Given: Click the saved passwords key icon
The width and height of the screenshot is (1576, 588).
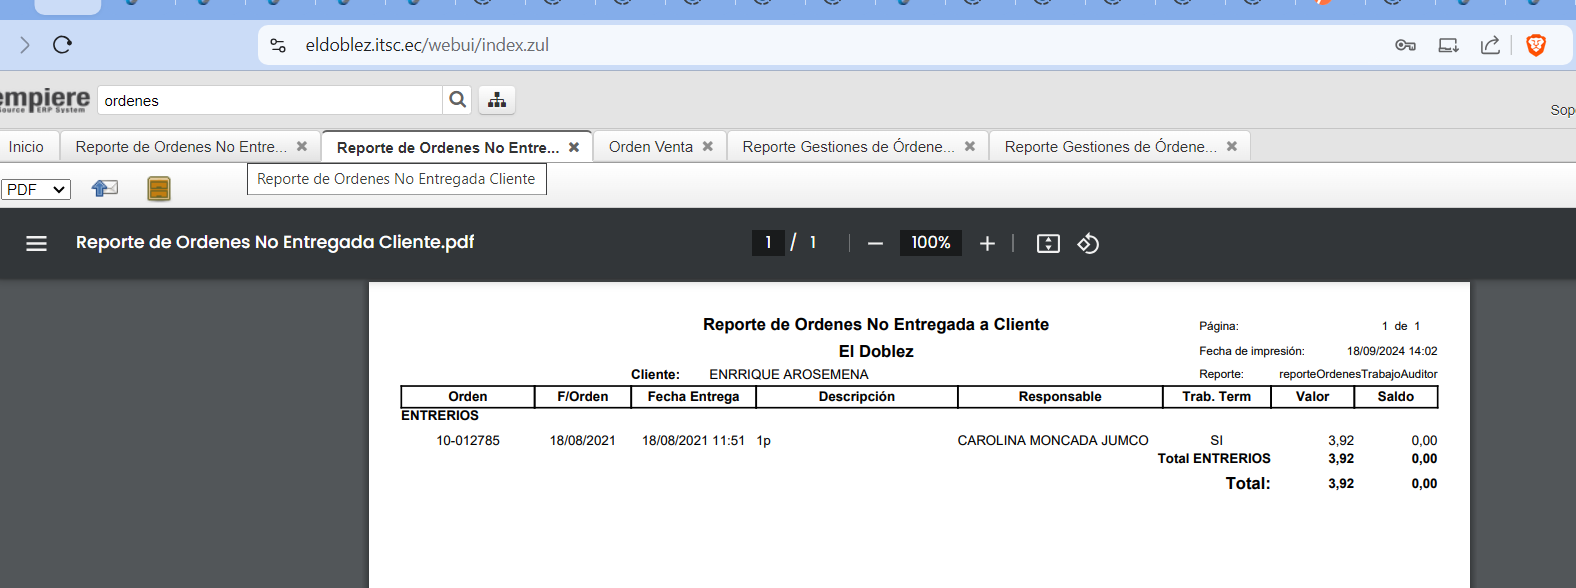Looking at the screenshot, I should 1405,45.
